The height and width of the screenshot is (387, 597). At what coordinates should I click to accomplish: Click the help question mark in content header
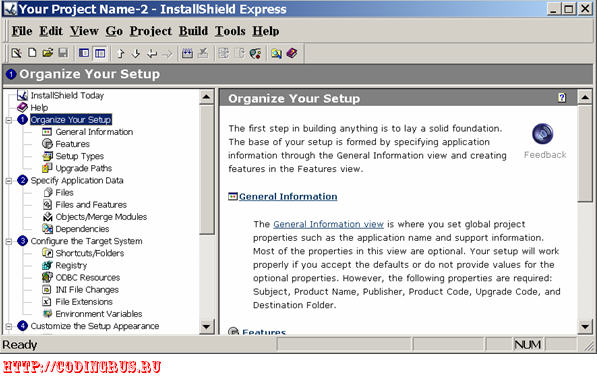pos(562,98)
